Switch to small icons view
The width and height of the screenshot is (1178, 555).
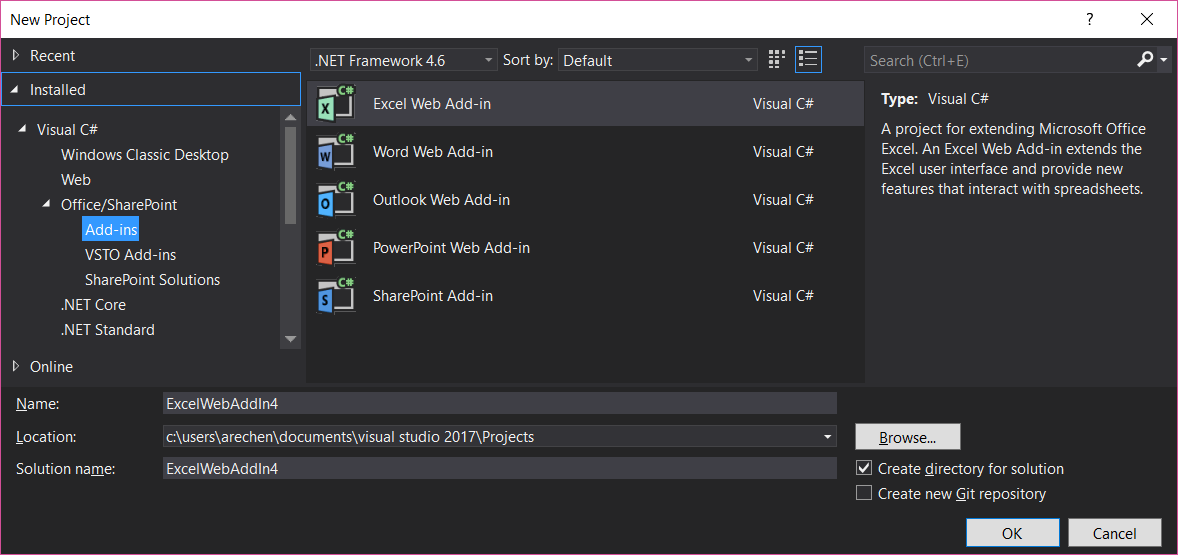[x=777, y=60]
